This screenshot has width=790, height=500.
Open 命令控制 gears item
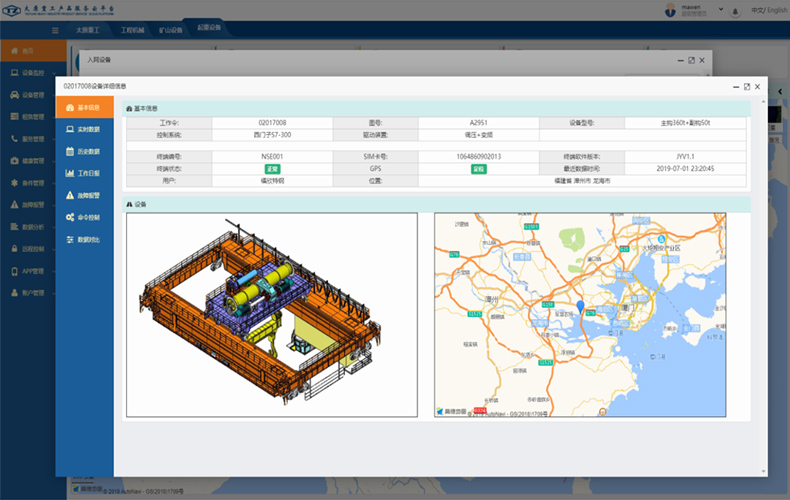(84, 217)
